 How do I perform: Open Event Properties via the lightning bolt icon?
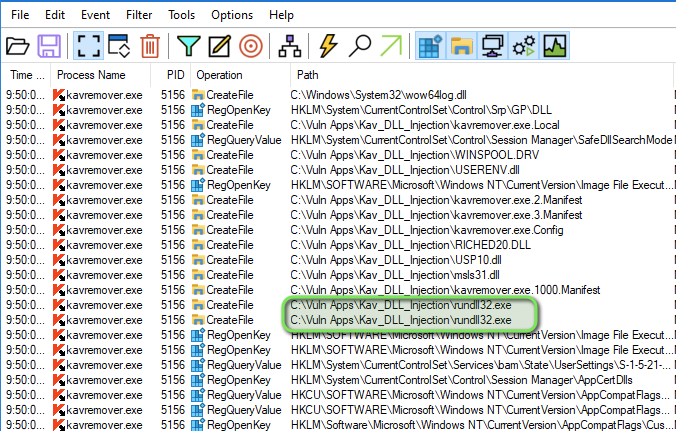tap(328, 46)
